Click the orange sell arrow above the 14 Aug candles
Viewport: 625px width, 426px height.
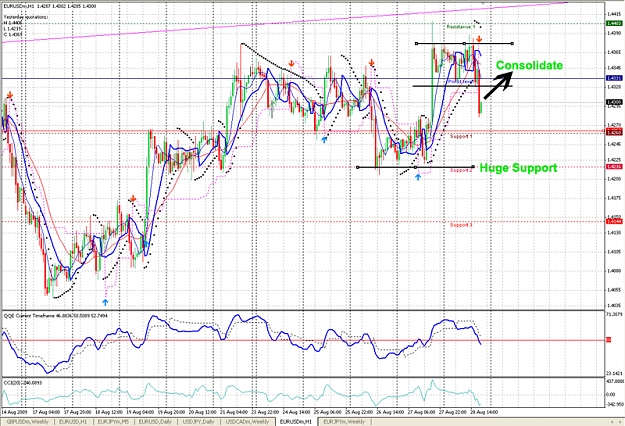tap(10, 95)
